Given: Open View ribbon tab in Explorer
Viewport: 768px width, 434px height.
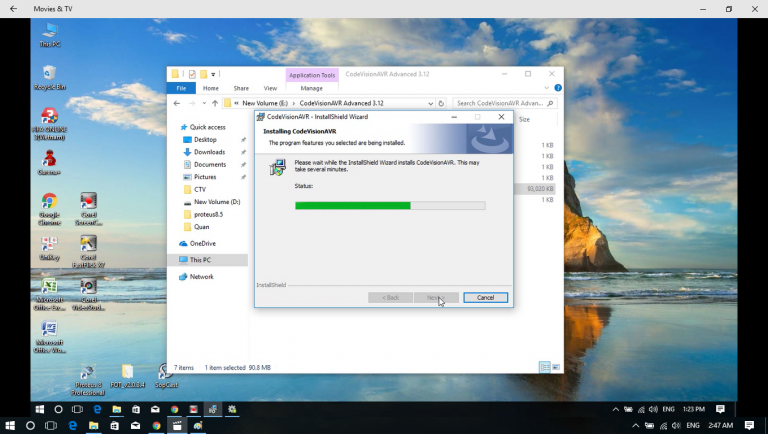Looking at the screenshot, I should tap(270, 88).
